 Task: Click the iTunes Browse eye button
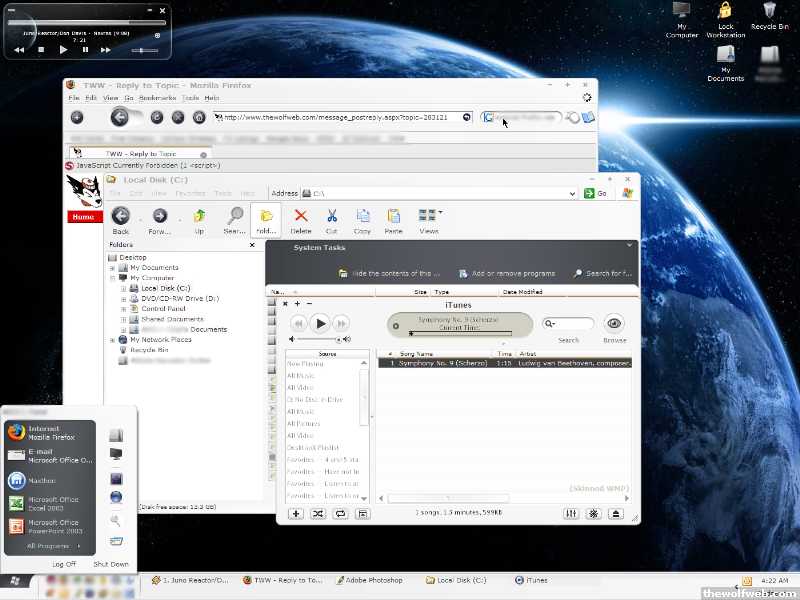tap(614, 323)
